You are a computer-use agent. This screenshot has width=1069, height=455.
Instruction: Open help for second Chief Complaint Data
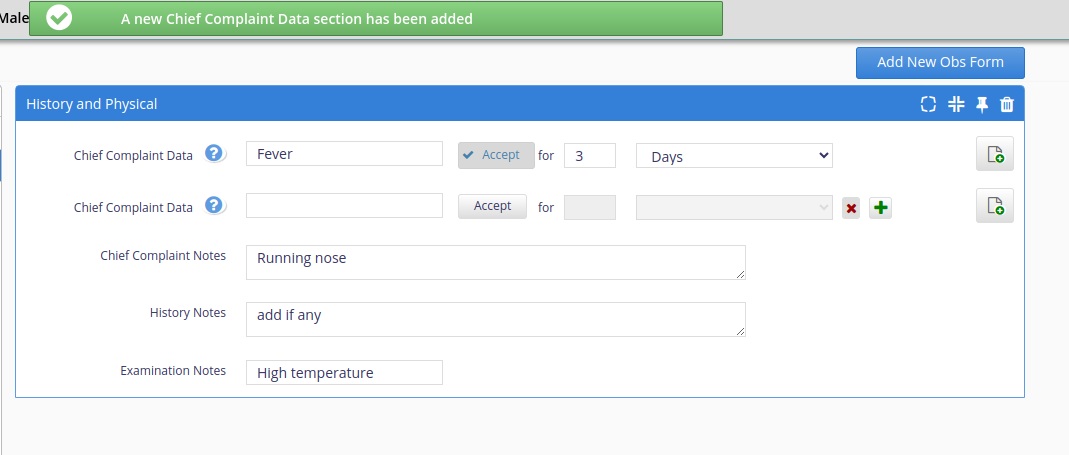point(215,205)
